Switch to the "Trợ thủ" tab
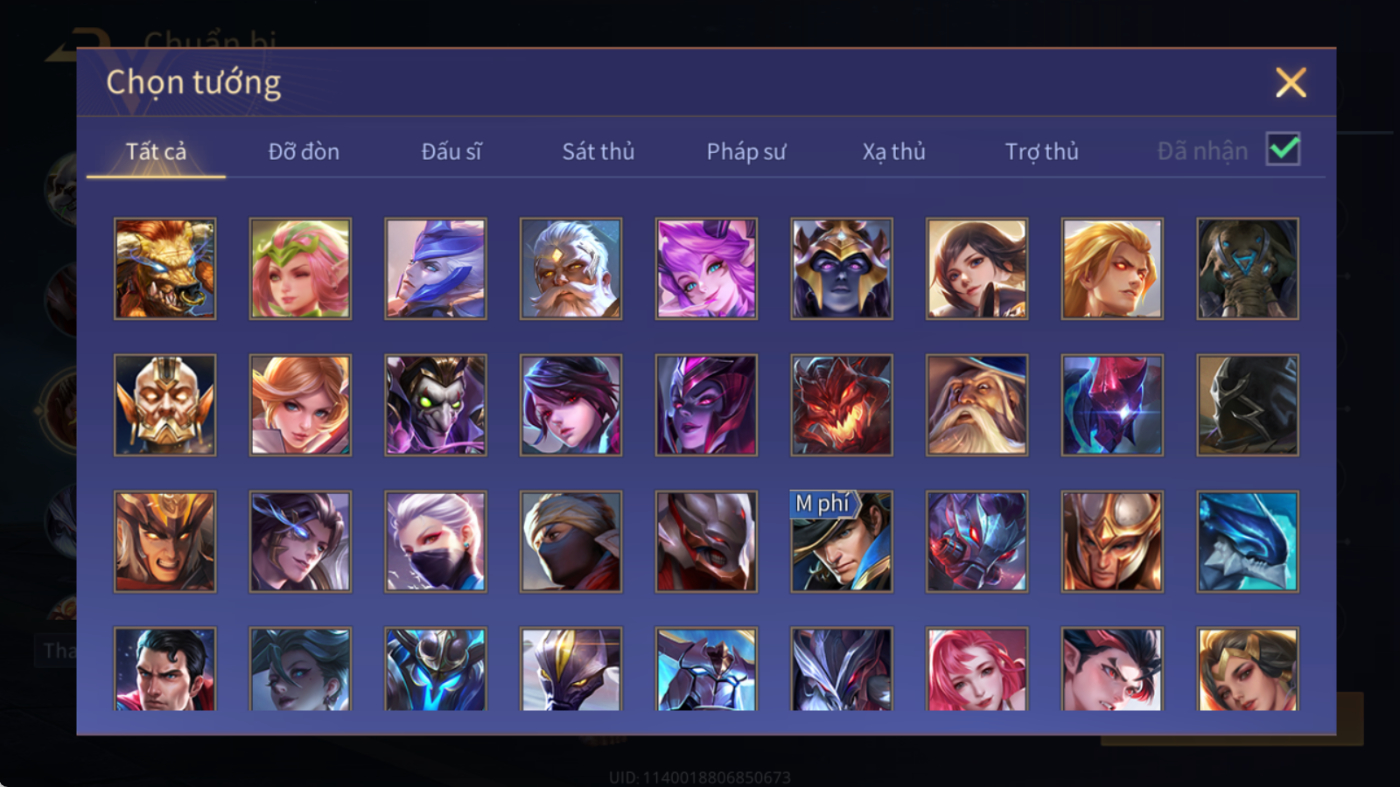 pyautogui.click(x=1042, y=151)
